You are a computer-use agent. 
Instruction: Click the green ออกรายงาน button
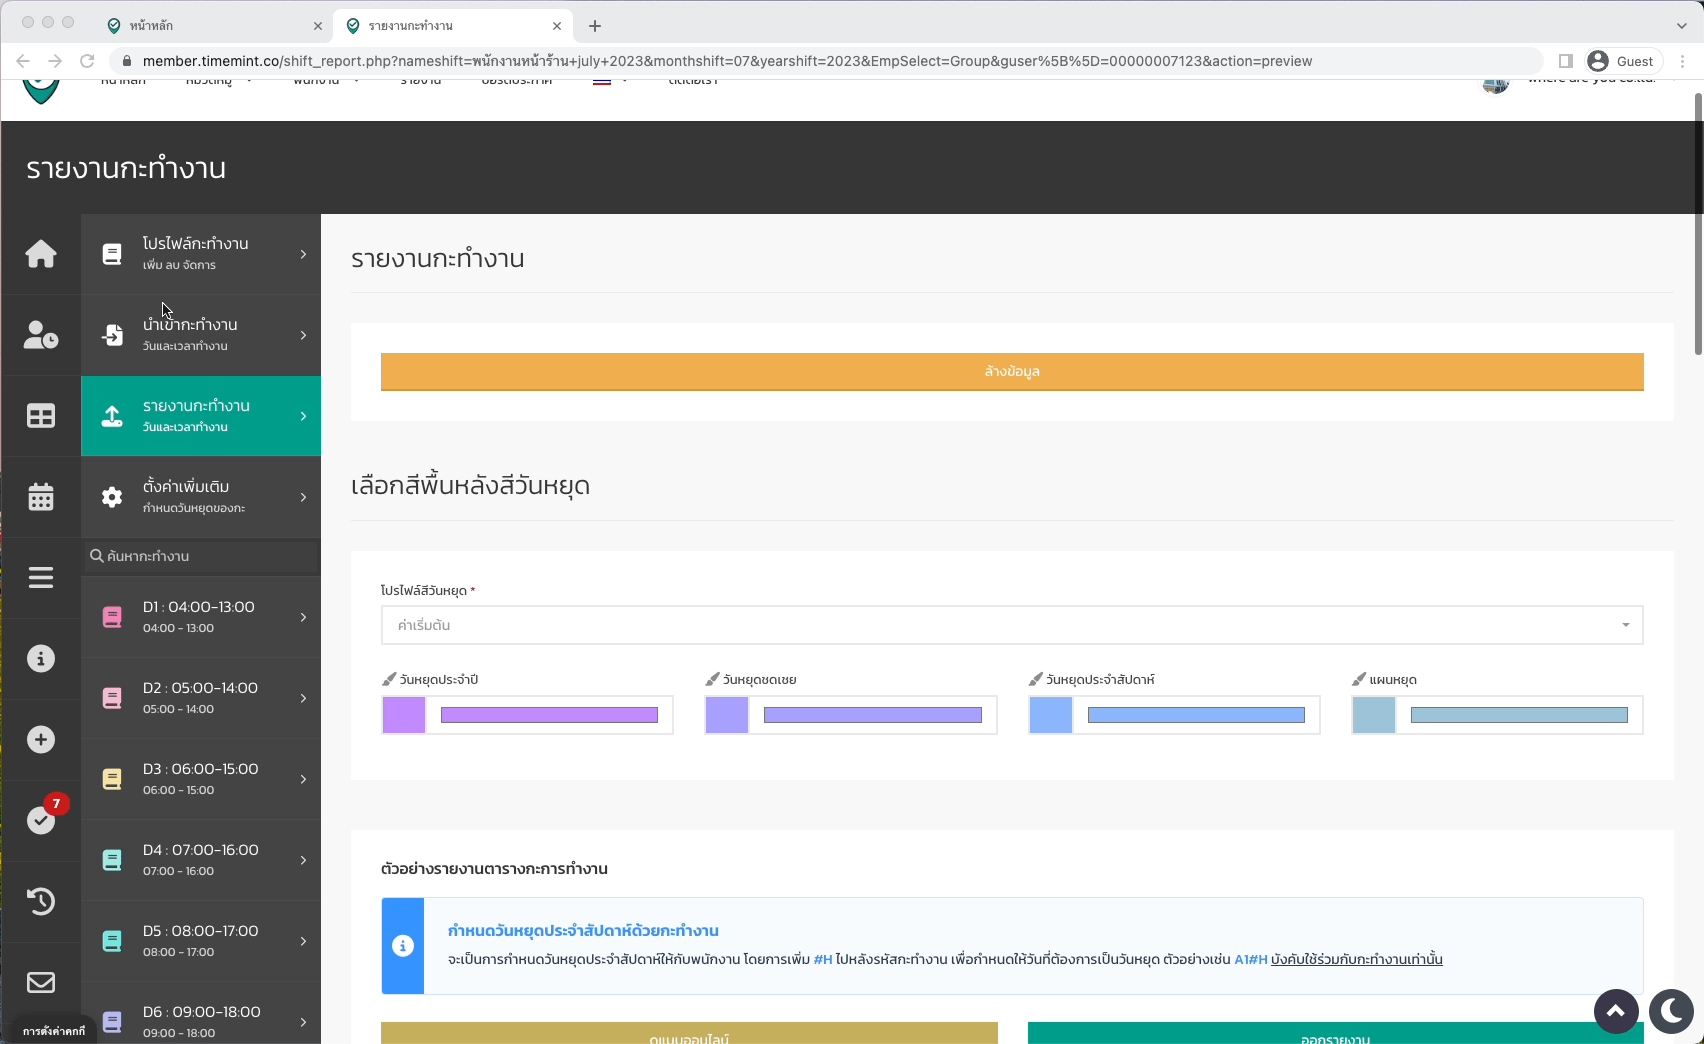pos(1334,1034)
